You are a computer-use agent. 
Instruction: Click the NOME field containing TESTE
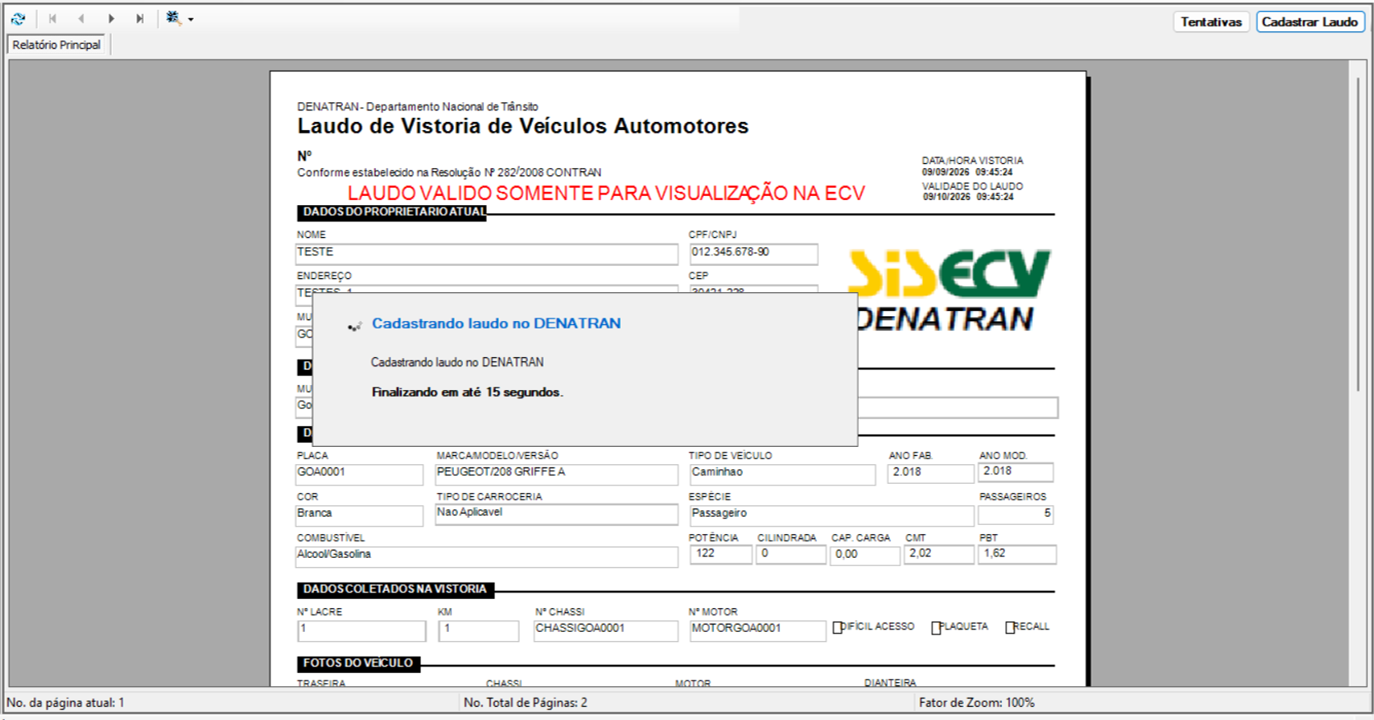click(x=487, y=254)
